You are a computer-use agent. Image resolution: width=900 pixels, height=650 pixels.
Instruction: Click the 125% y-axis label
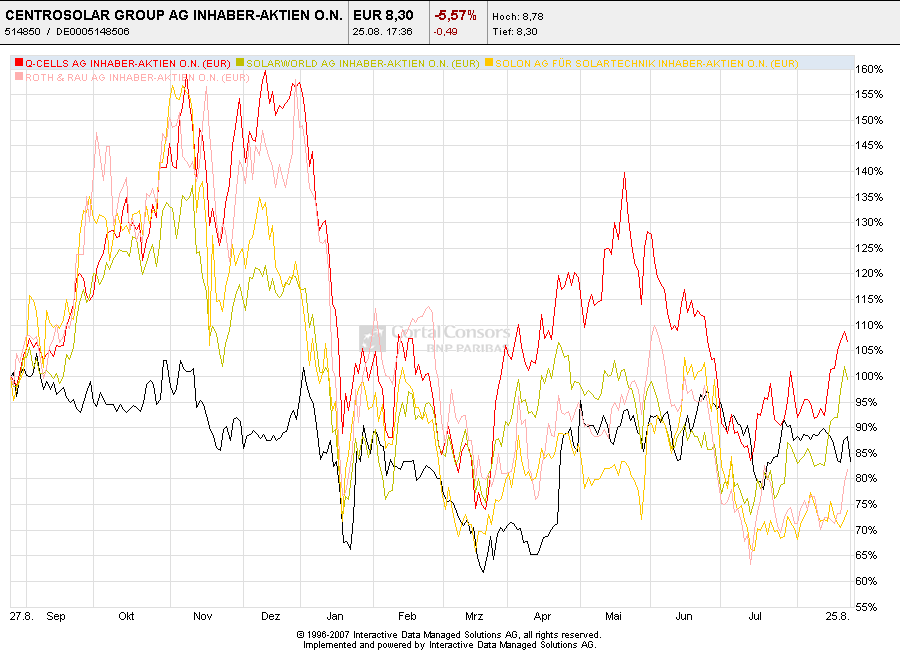coord(869,248)
